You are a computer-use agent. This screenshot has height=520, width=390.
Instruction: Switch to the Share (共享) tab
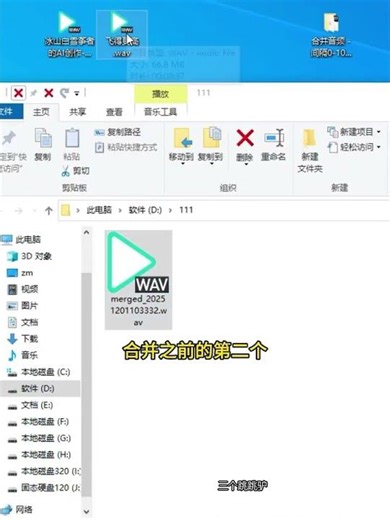[x=77, y=112]
